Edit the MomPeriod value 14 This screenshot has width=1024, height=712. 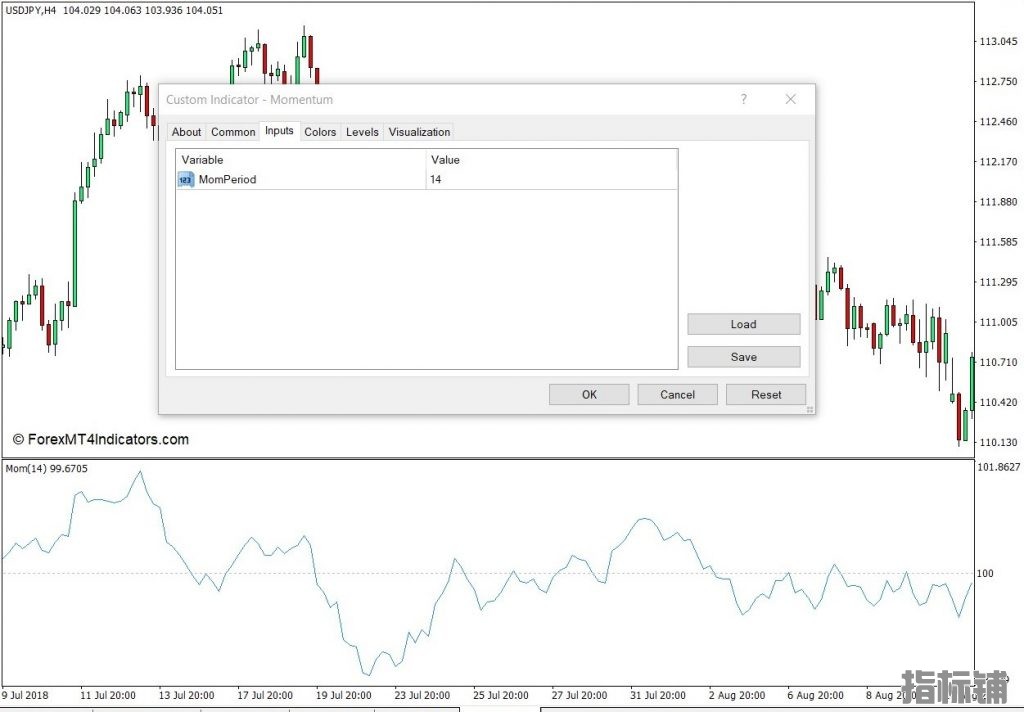[551, 180]
